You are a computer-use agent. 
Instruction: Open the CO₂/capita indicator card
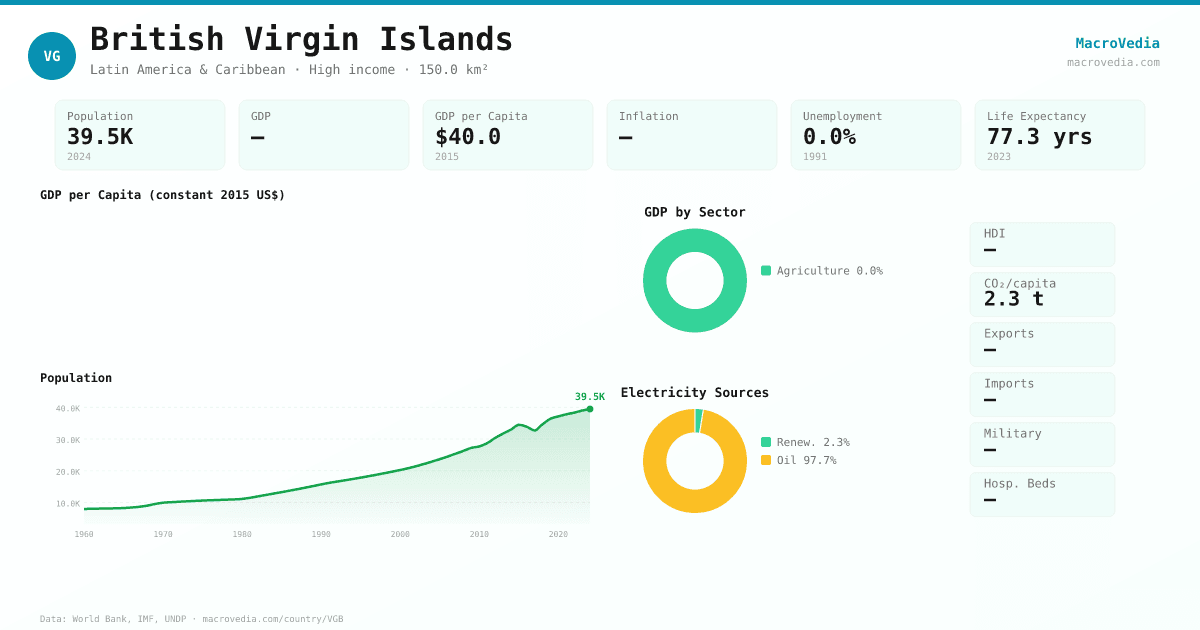(x=1042, y=294)
